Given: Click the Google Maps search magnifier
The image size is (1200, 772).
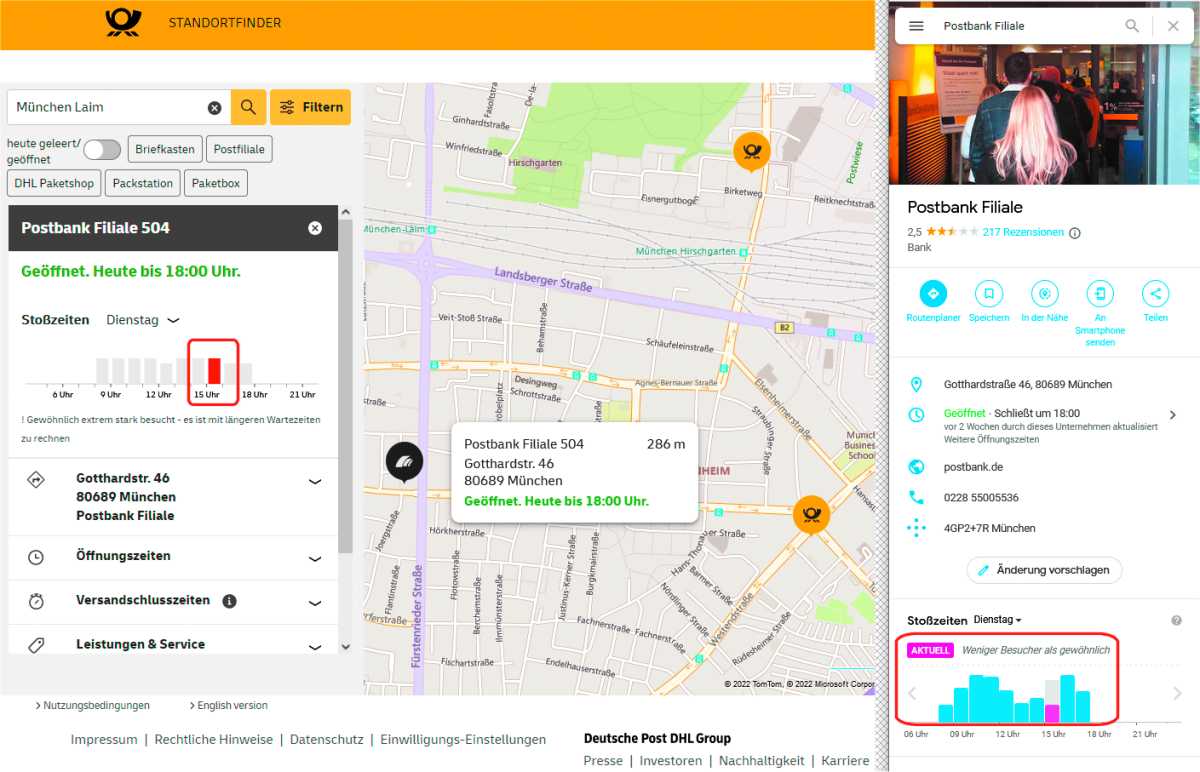Looking at the screenshot, I should (x=1132, y=26).
